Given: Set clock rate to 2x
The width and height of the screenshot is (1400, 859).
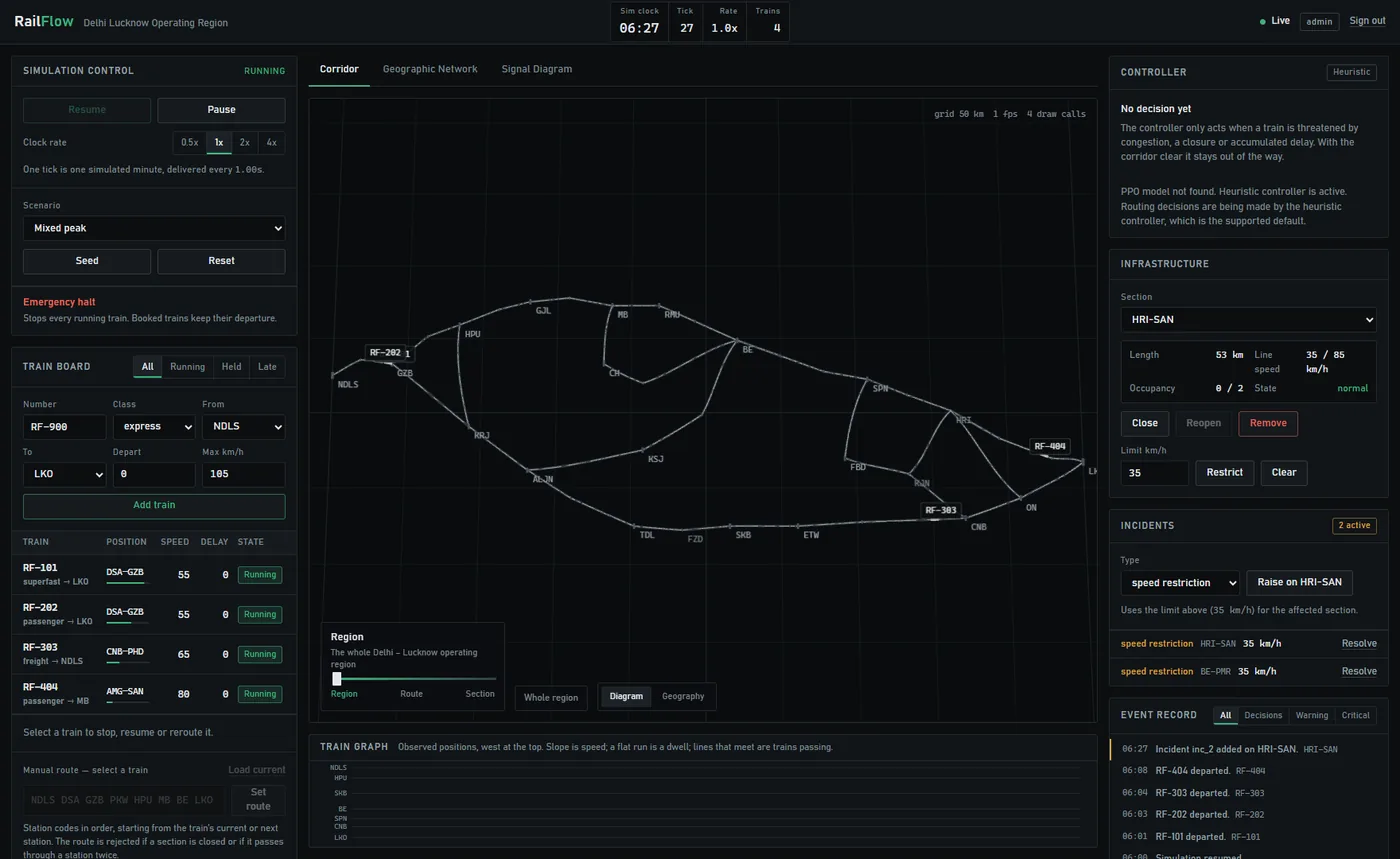Looking at the screenshot, I should [245, 143].
